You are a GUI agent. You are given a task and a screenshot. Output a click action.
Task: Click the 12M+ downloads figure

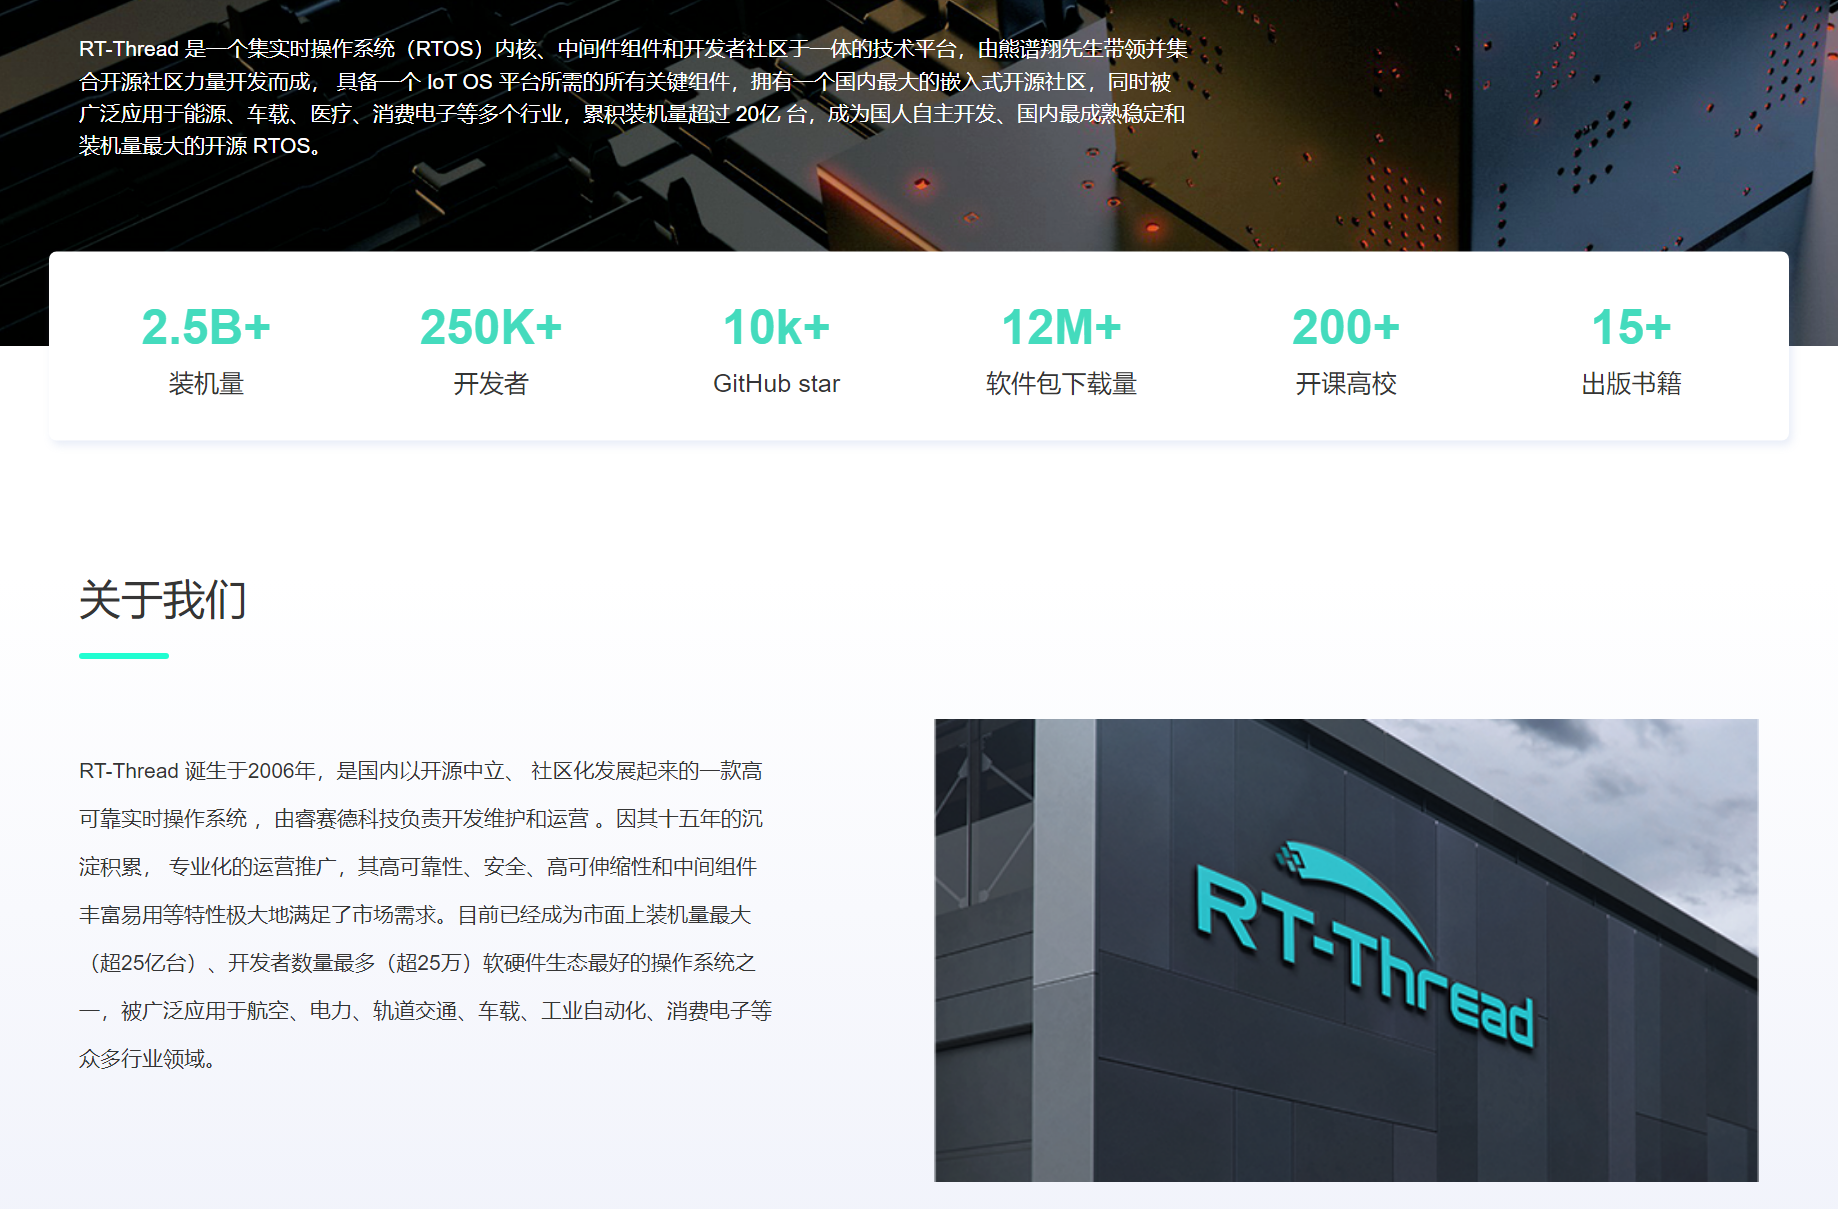[x=1061, y=327]
